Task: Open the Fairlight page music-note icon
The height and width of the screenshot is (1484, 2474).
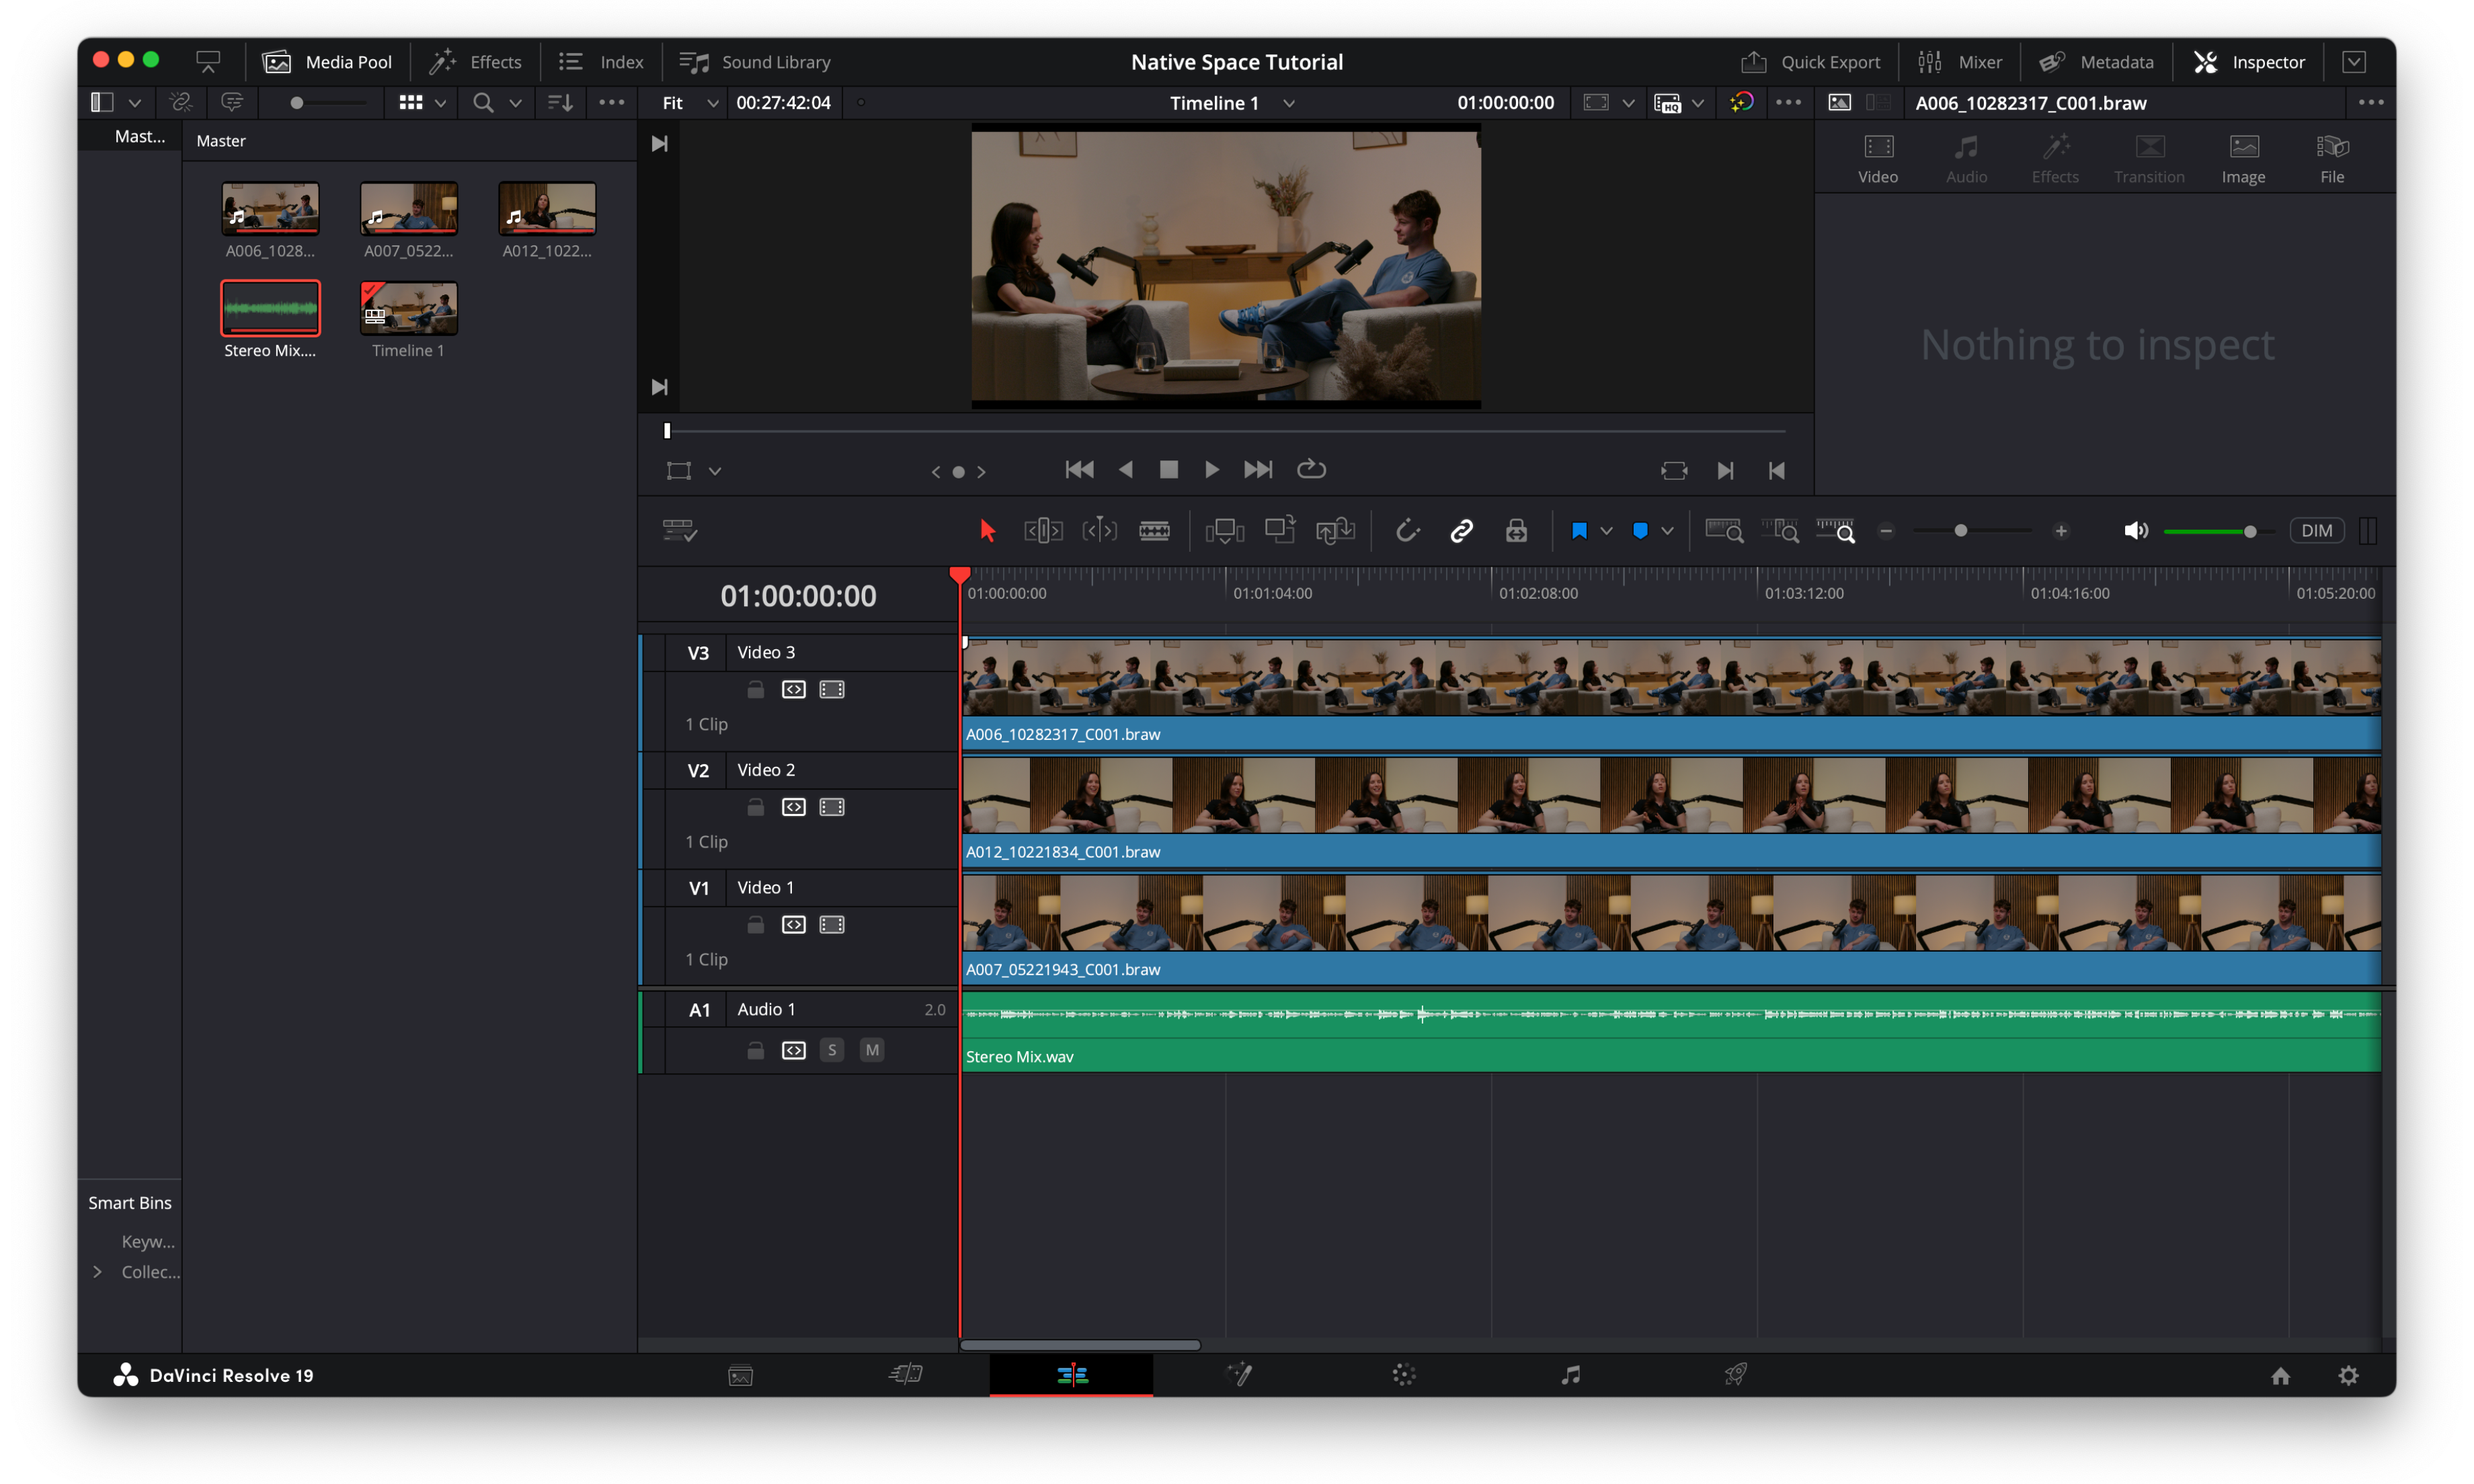Action: pyautogui.click(x=1571, y=1374)
